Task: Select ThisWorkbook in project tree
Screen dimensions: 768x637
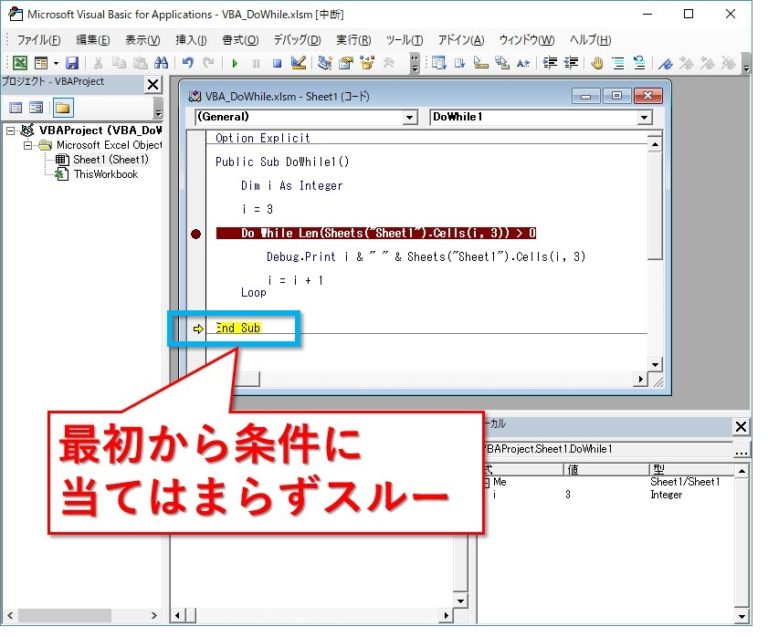Action: pyautogui.click(x=106, y=174)
